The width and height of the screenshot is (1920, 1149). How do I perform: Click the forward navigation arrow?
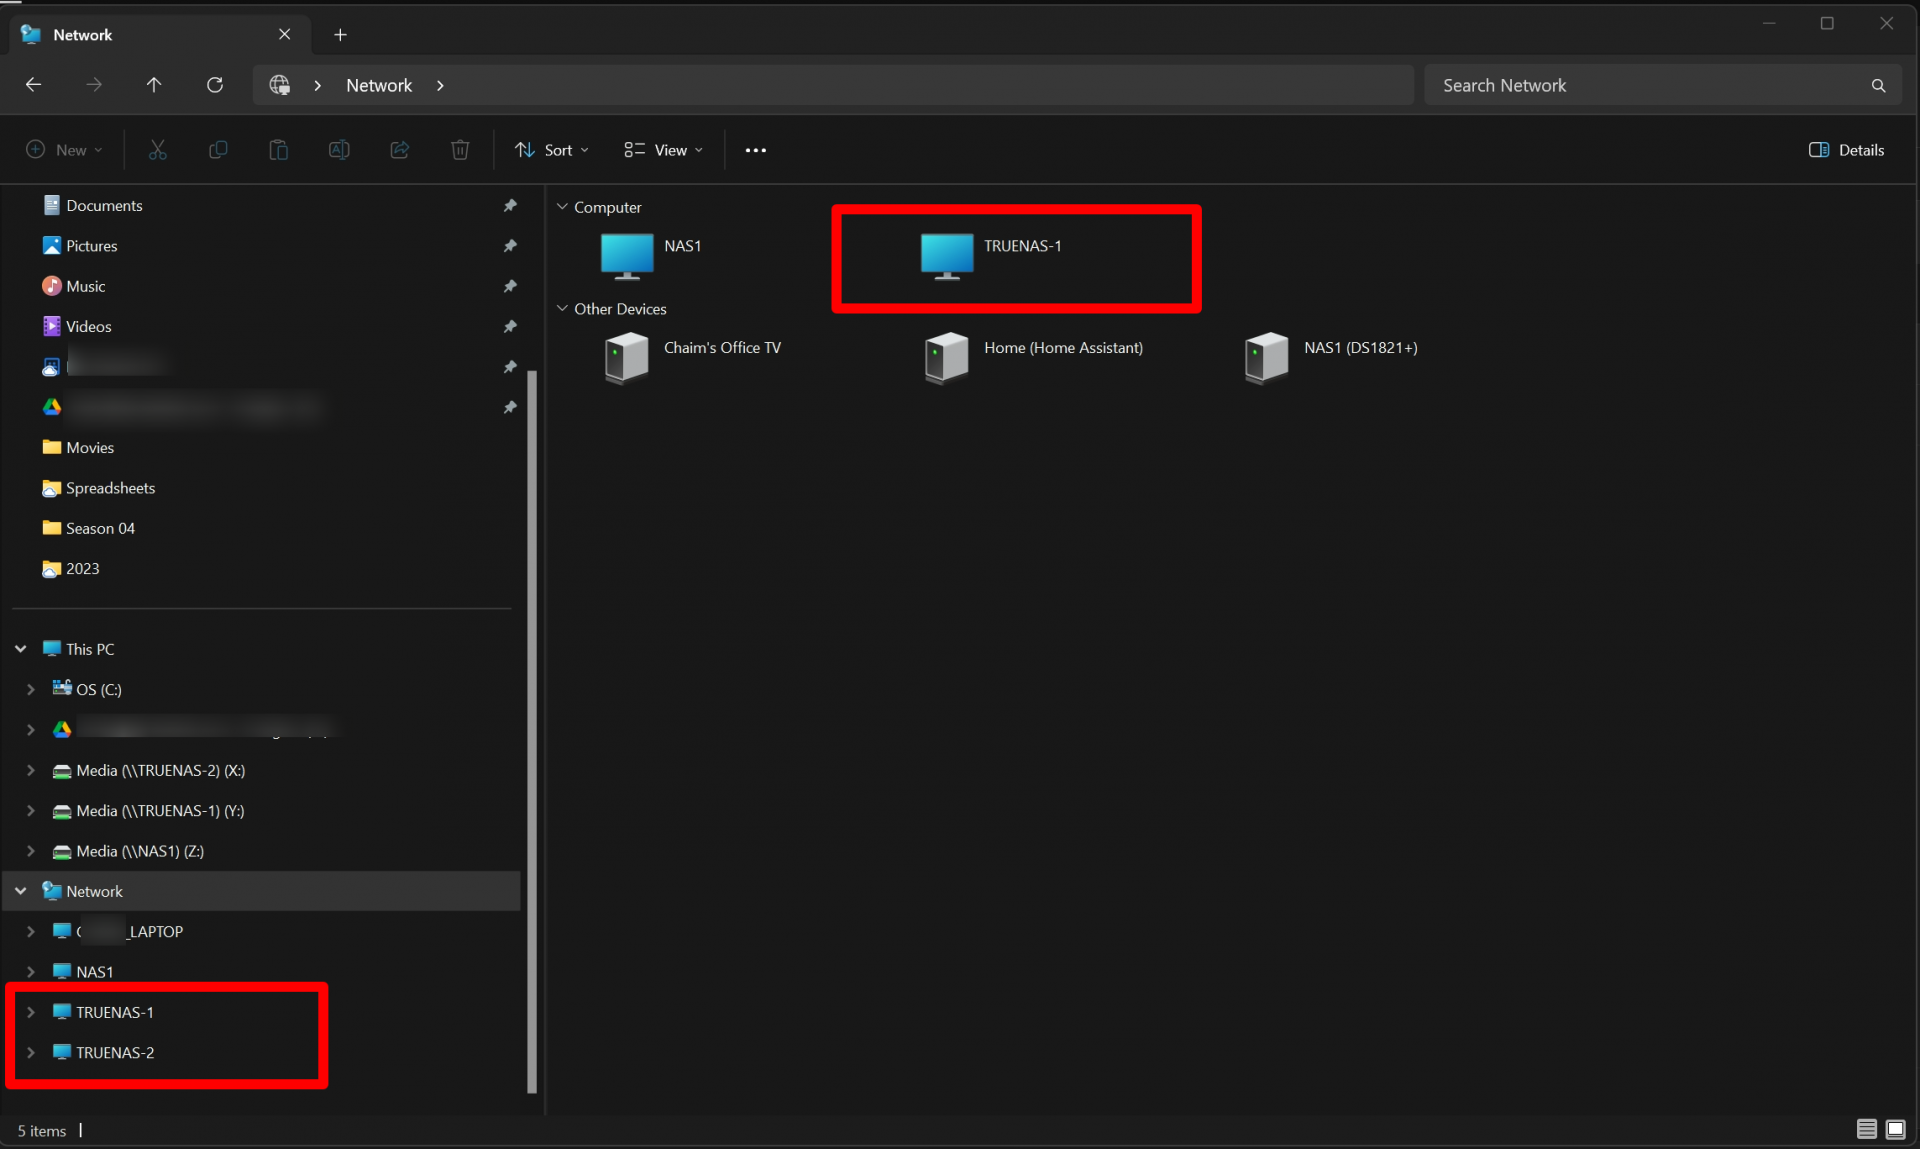(94, 85)
